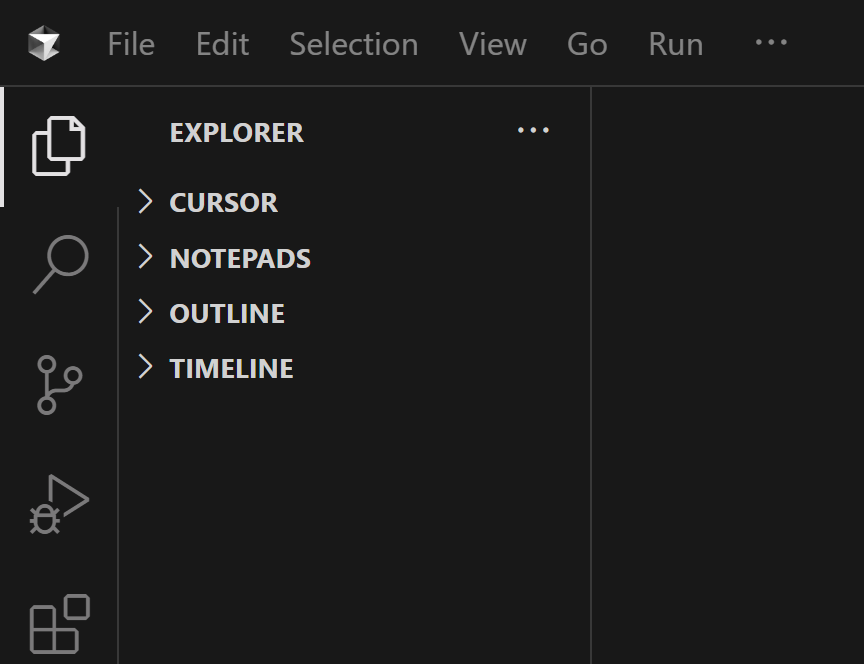Open the Go menu
The width and height of the screenshot is (864, 664).
click(586, 44)
